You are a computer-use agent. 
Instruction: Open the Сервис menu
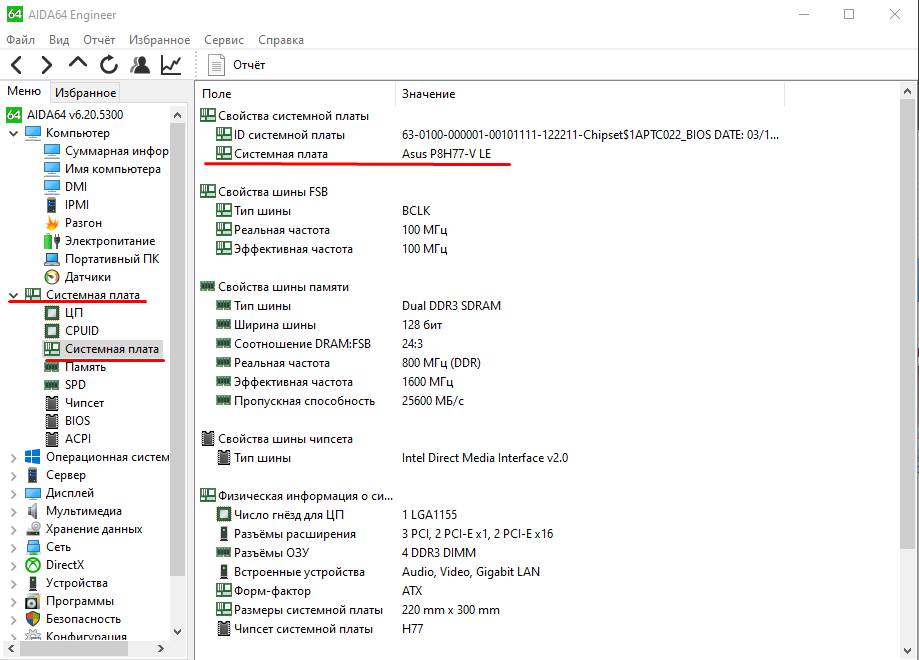click(224, 40)
